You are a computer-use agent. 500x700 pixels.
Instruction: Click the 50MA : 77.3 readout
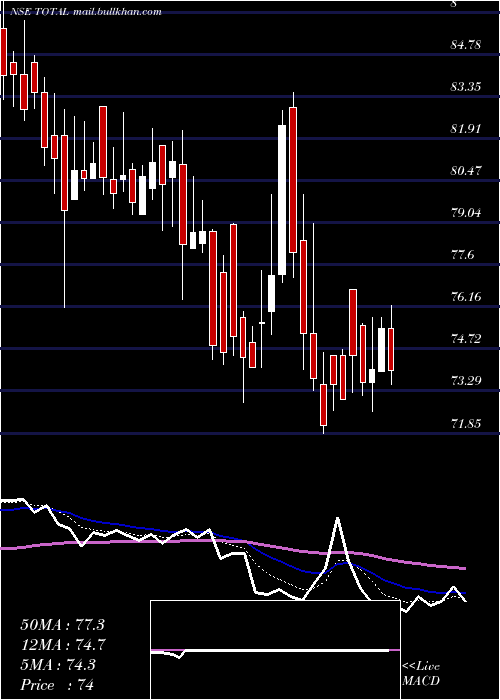point(62,625)
